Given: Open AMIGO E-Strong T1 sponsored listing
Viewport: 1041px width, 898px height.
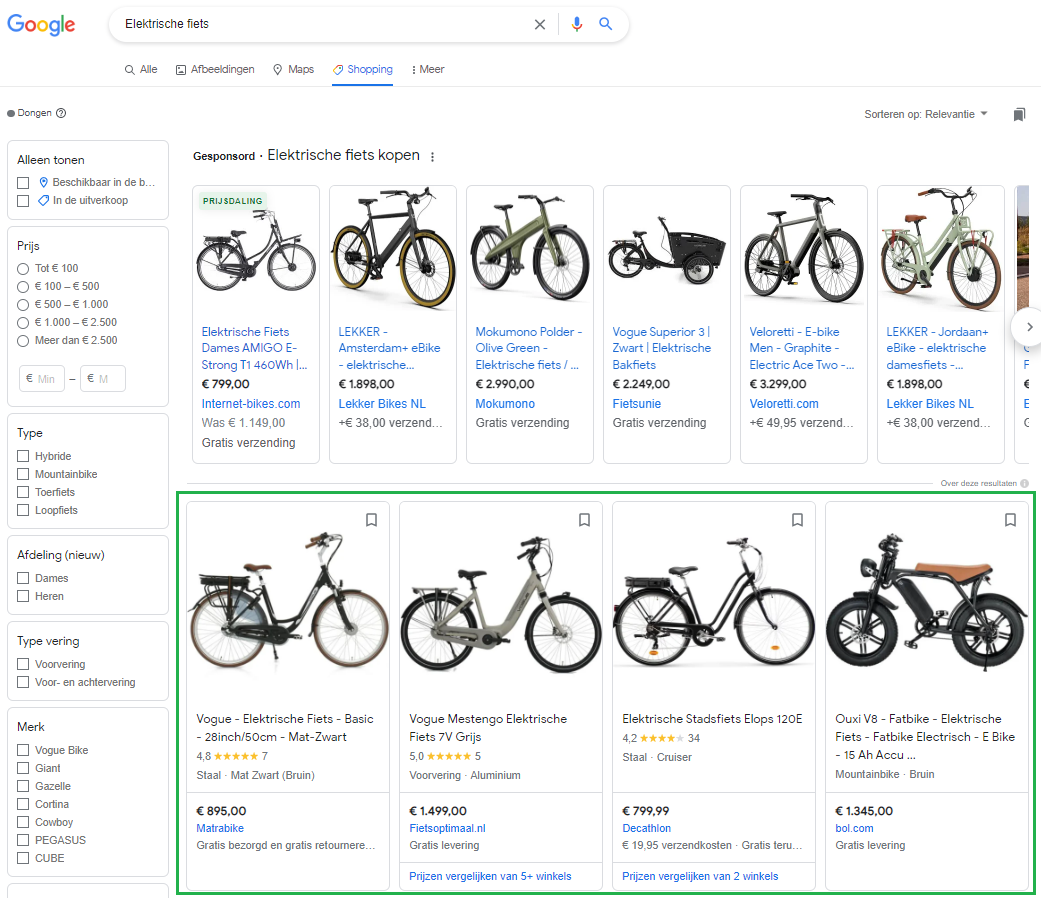Looking at the screenshot, I should 254,348.
